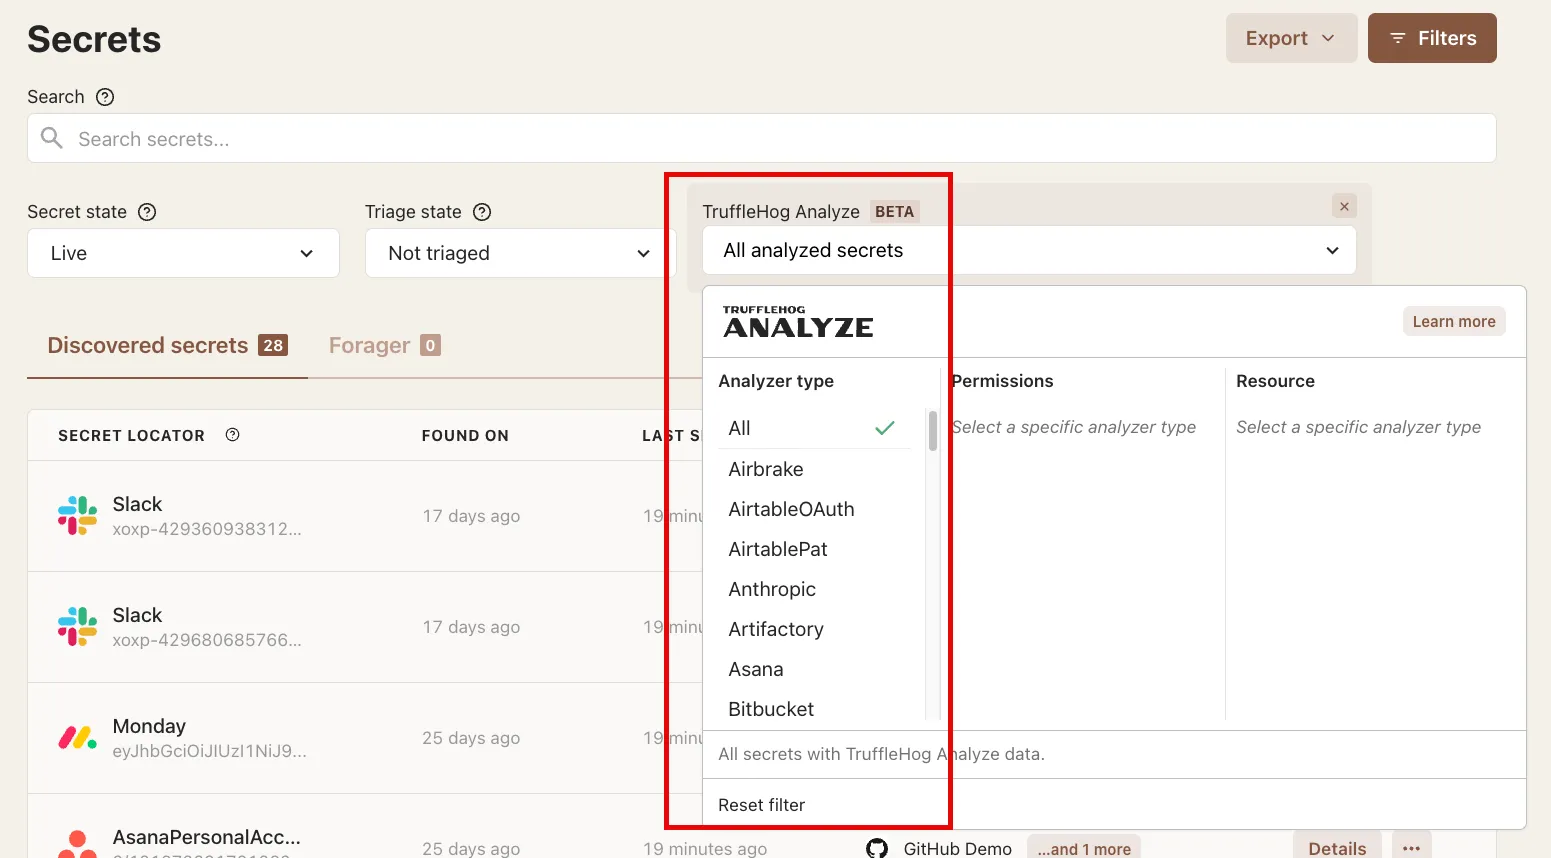Open the Export dropdown
Image resolution: width=1551 pixels, height=858 pixels.
(1291, 38)
